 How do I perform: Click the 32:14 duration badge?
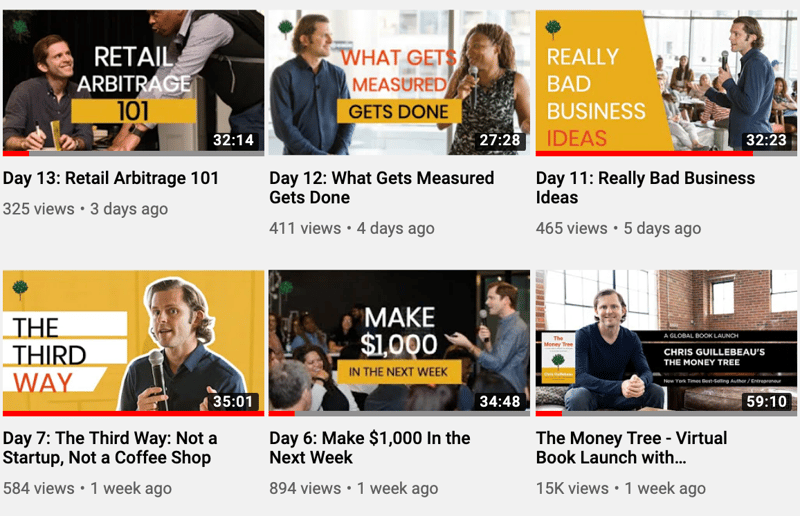tap(233, 140)
